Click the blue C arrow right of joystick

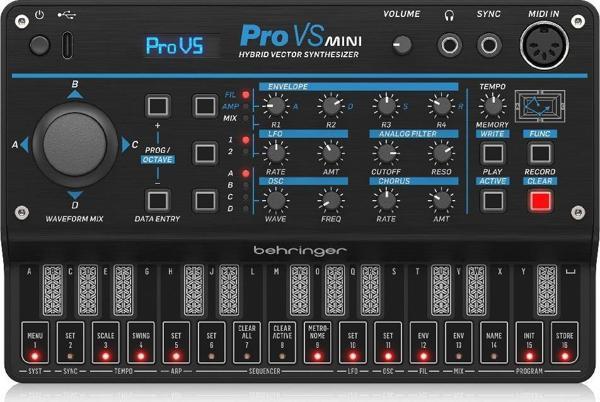[x=126, y=145]
